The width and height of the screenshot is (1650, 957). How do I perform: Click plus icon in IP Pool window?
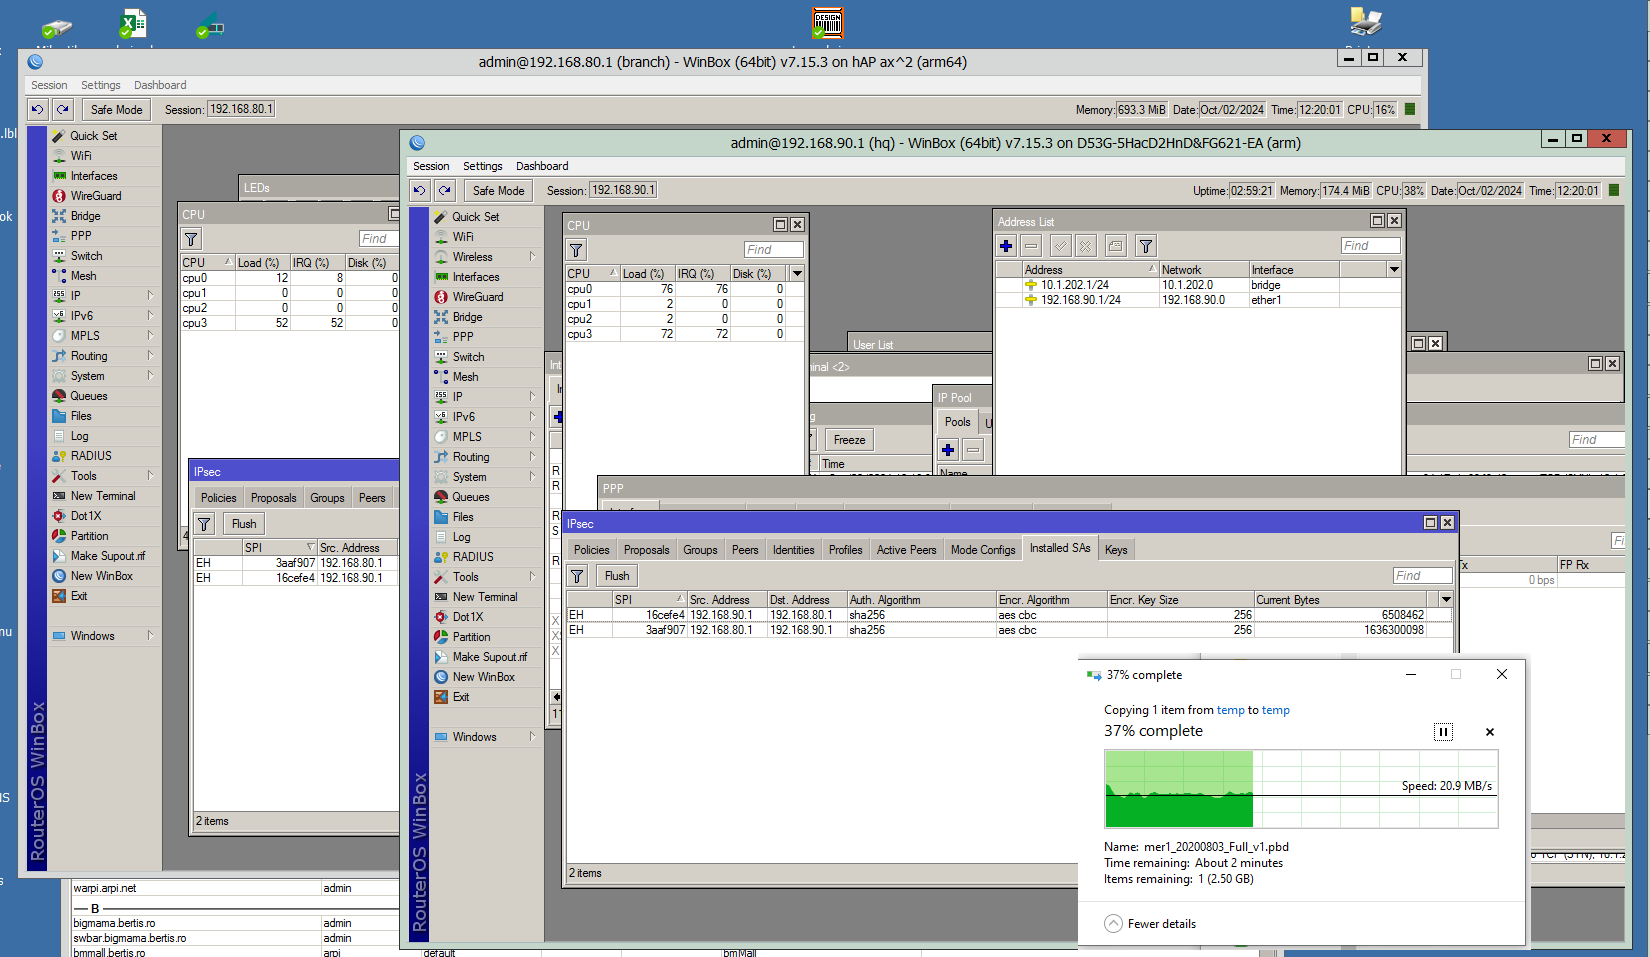point(948,450)
